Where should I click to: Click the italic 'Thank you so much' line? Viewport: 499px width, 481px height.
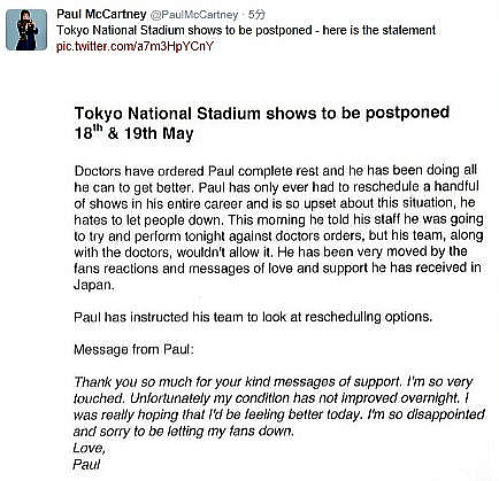tap(273, 382)
